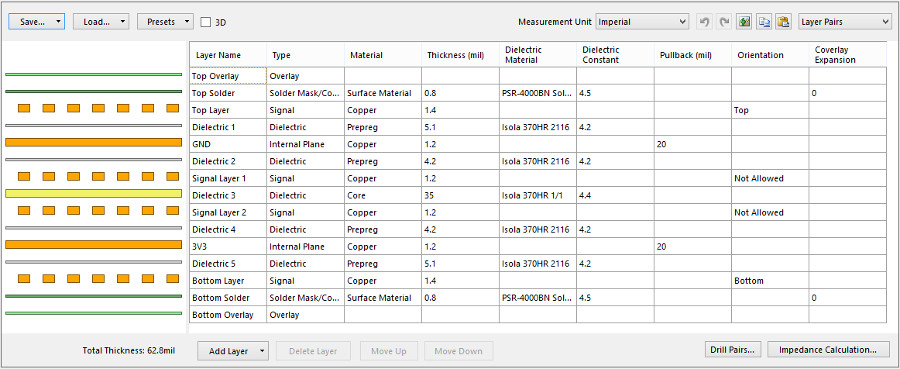Click the GND row pullback value 20
Screen dimensions: 900x369
(693, 144)
